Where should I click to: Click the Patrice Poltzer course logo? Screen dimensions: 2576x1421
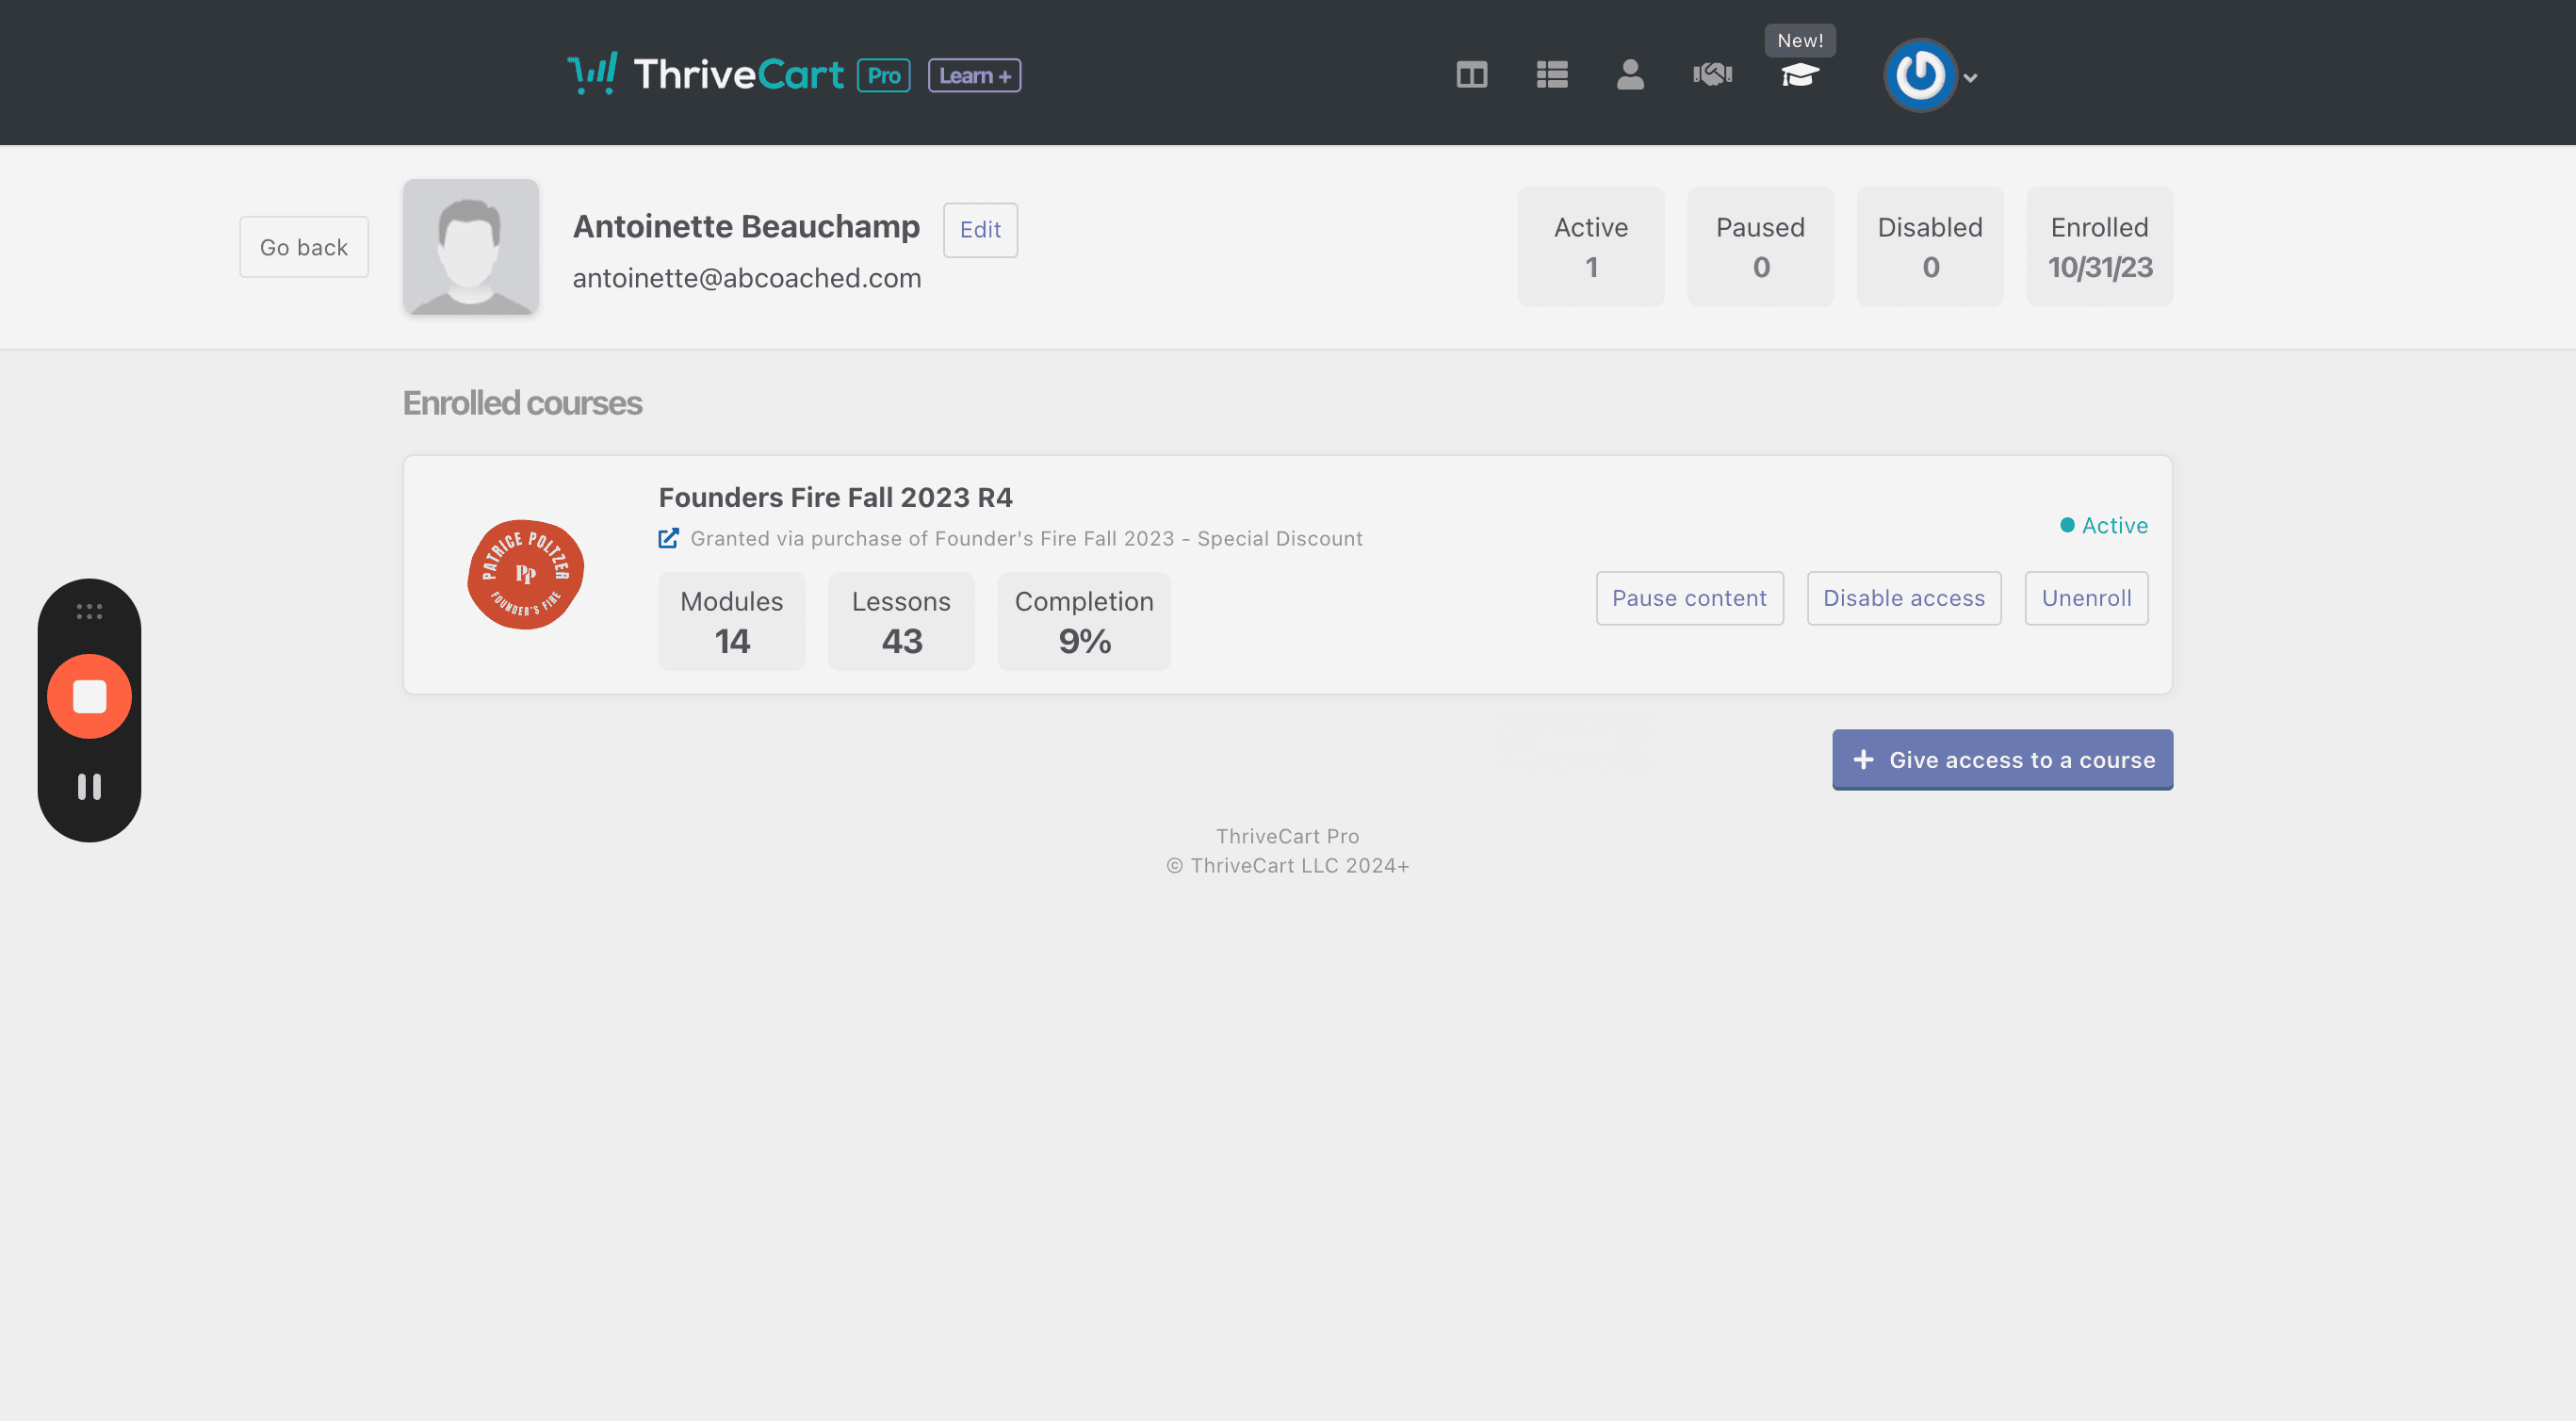(526, 574)
